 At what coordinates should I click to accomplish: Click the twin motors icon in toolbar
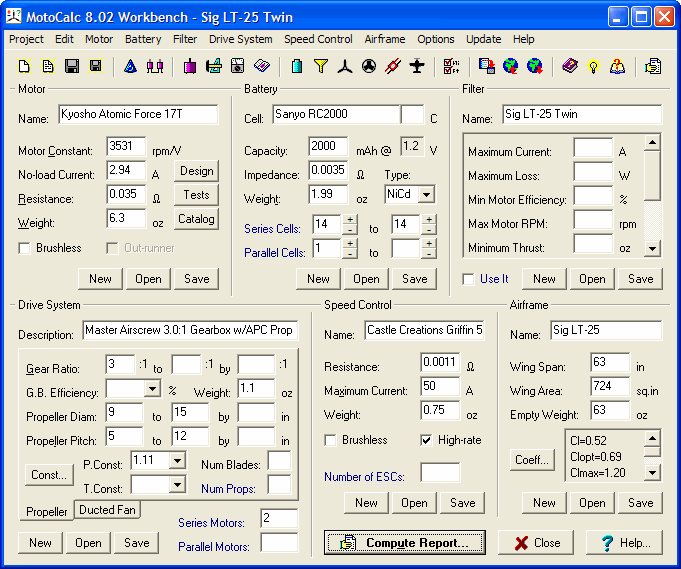point(155,66)
